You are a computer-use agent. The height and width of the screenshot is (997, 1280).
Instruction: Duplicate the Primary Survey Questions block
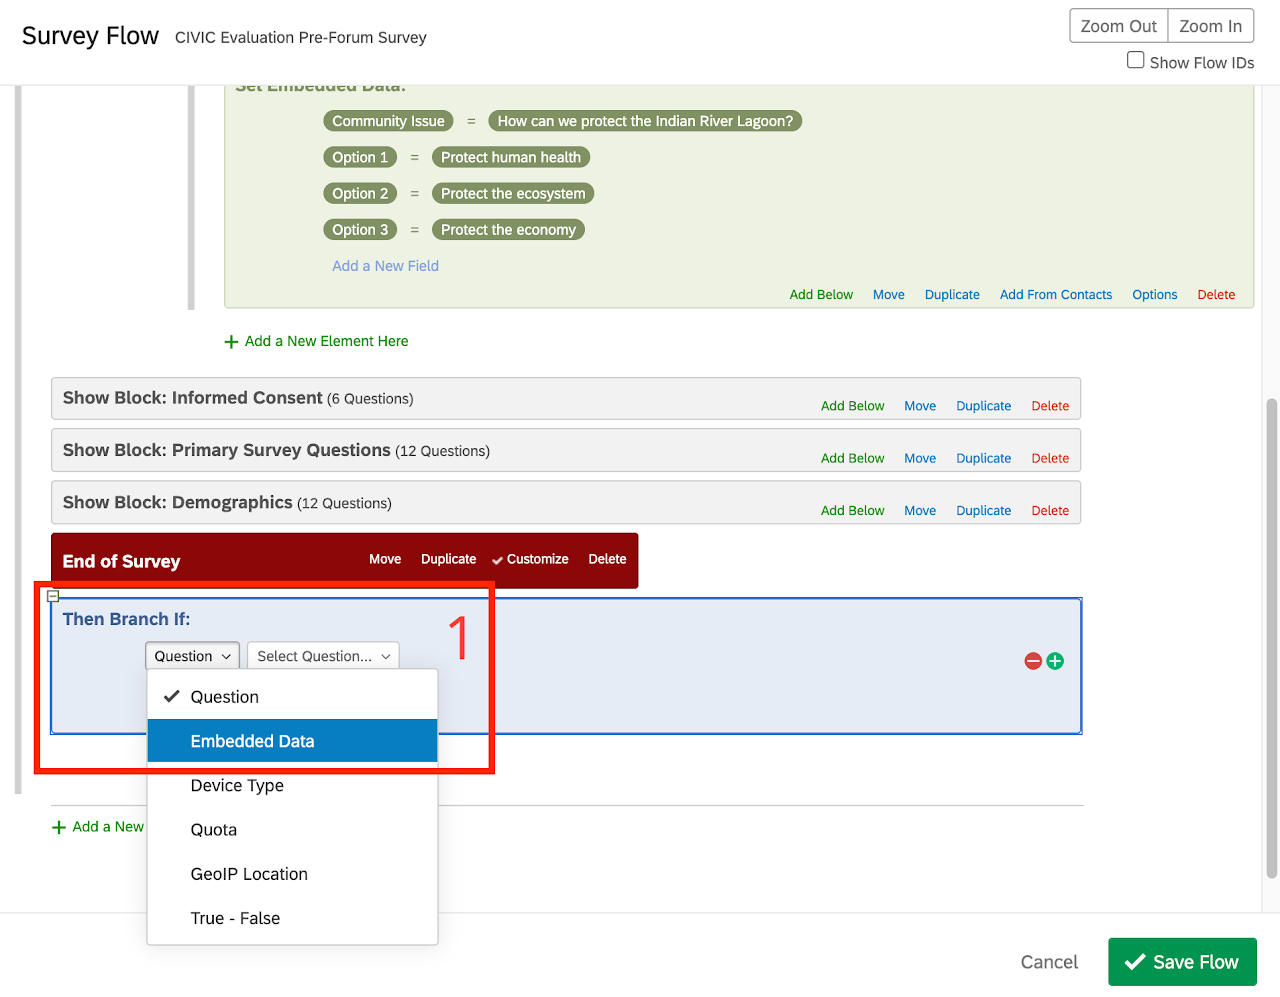coord(983,458)
